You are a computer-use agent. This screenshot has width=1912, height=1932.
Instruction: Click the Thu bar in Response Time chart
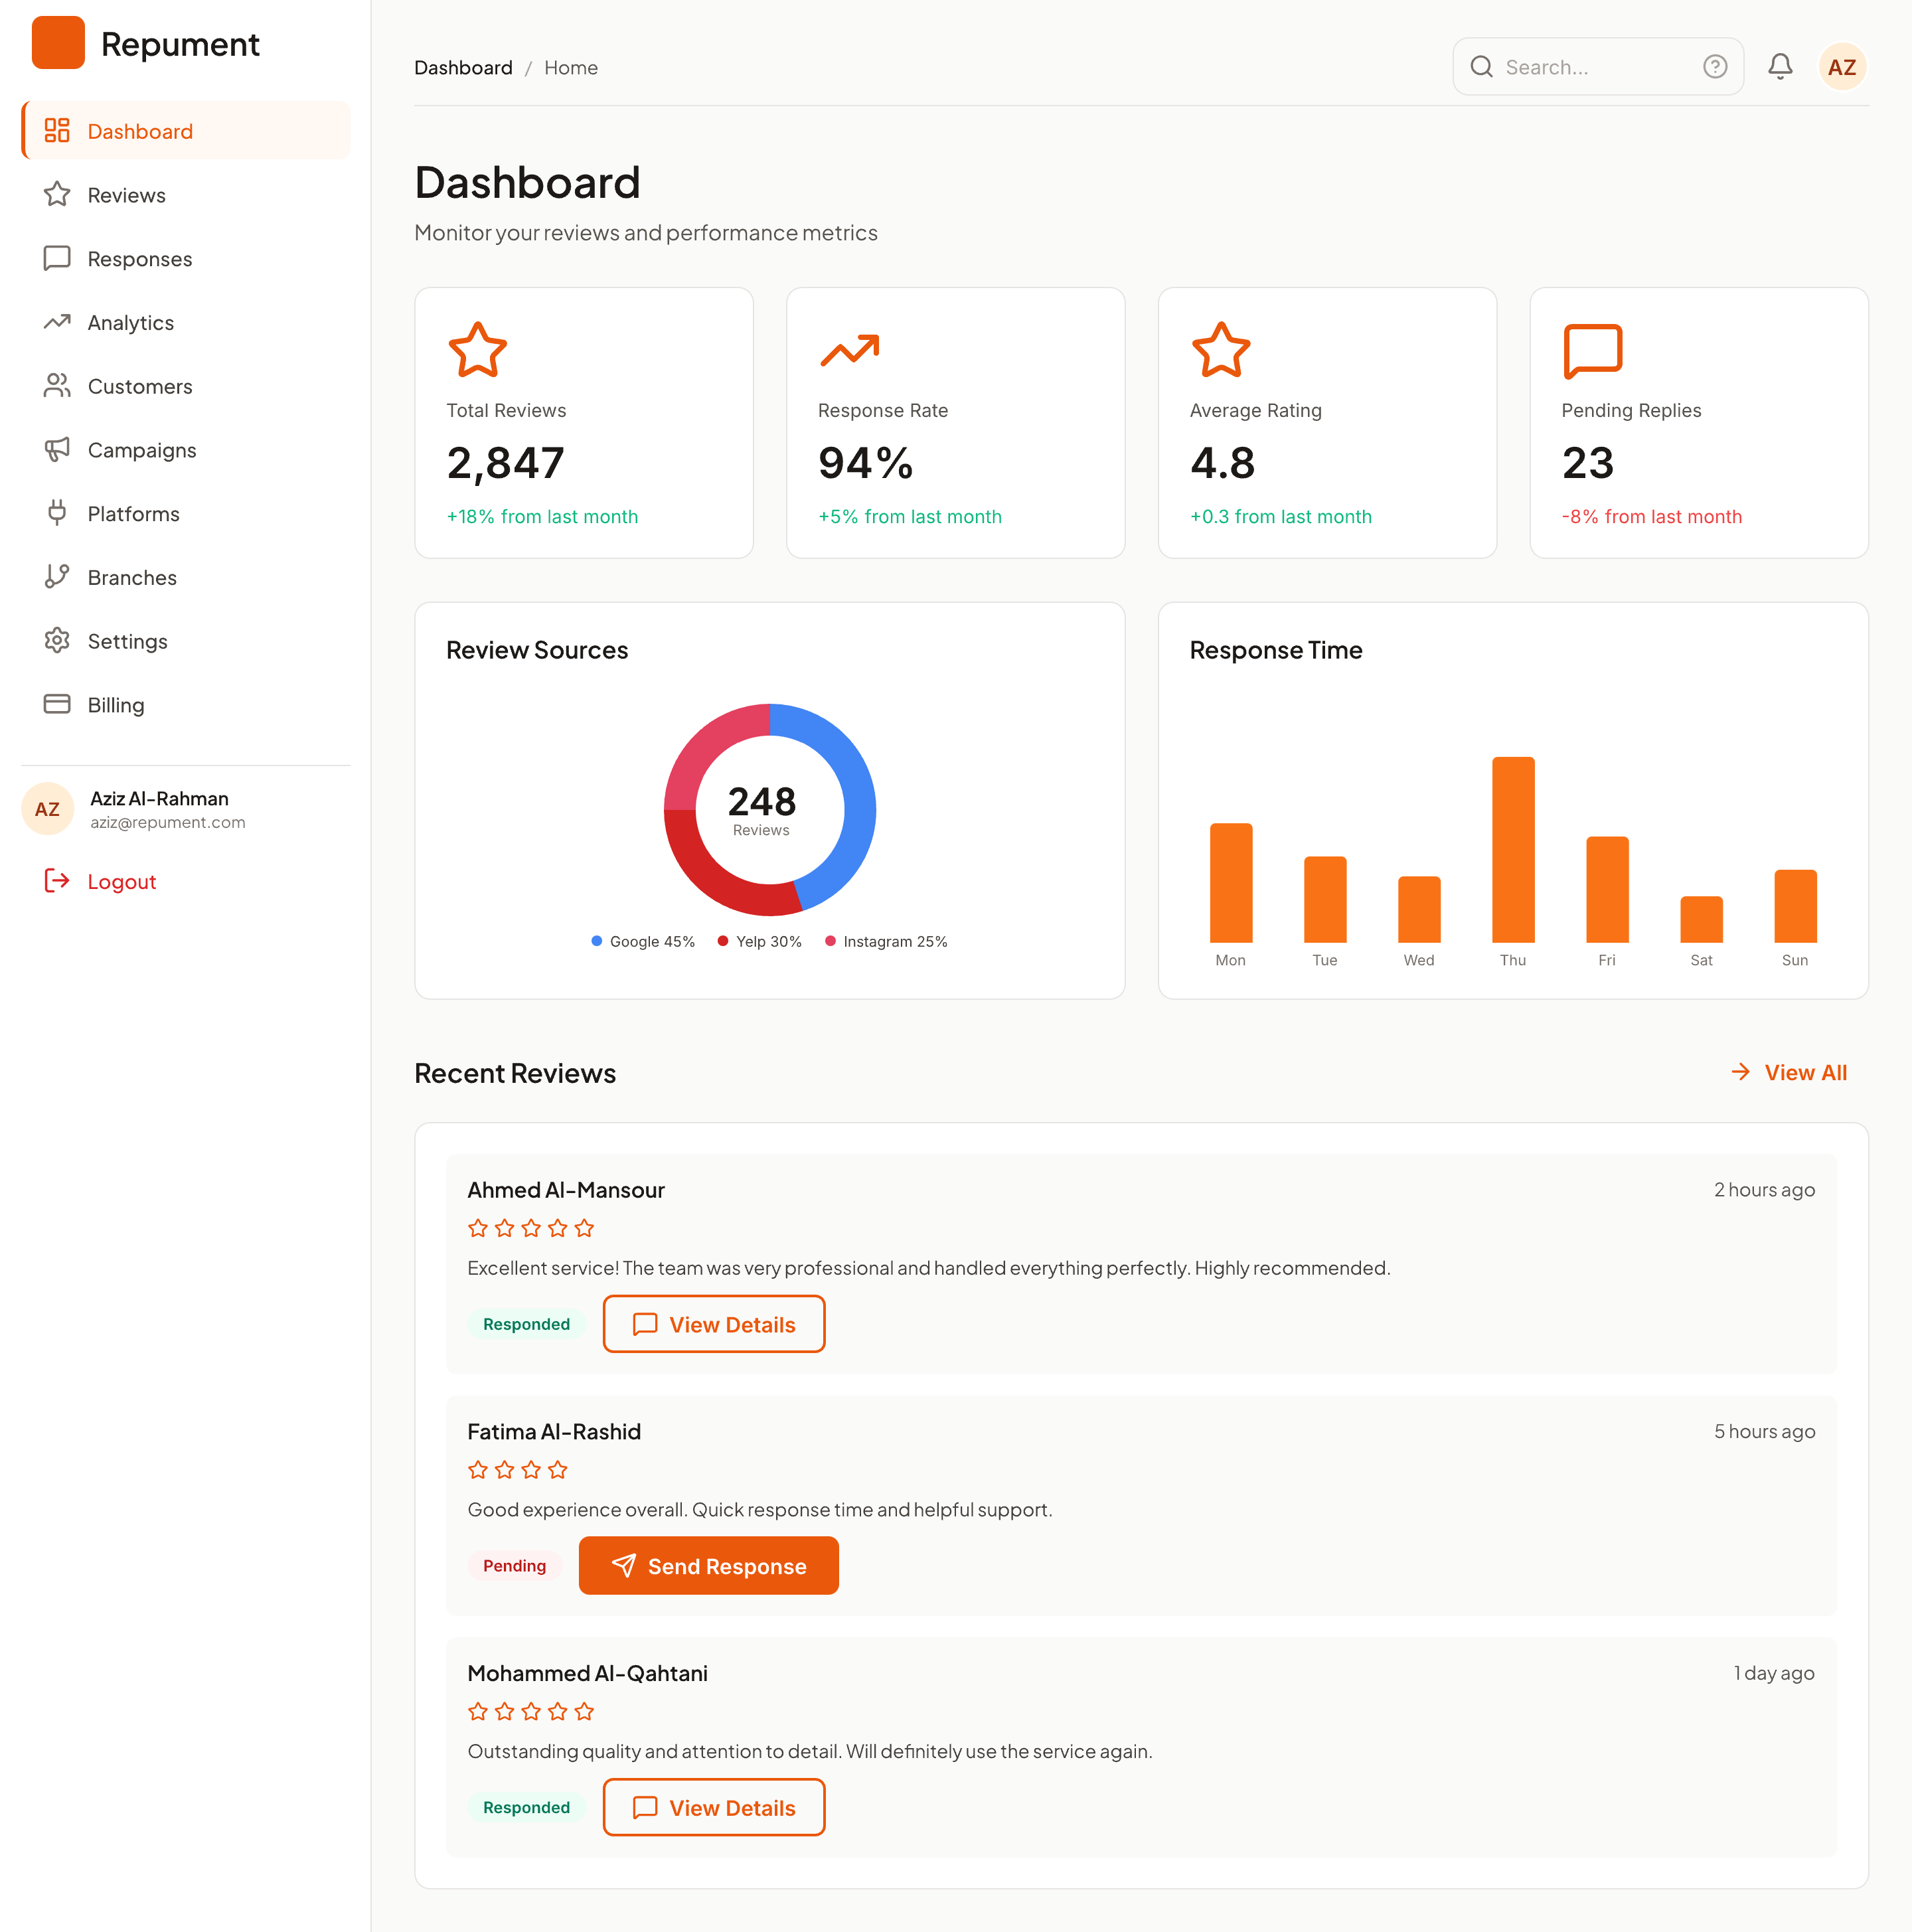coord(1513,850)
